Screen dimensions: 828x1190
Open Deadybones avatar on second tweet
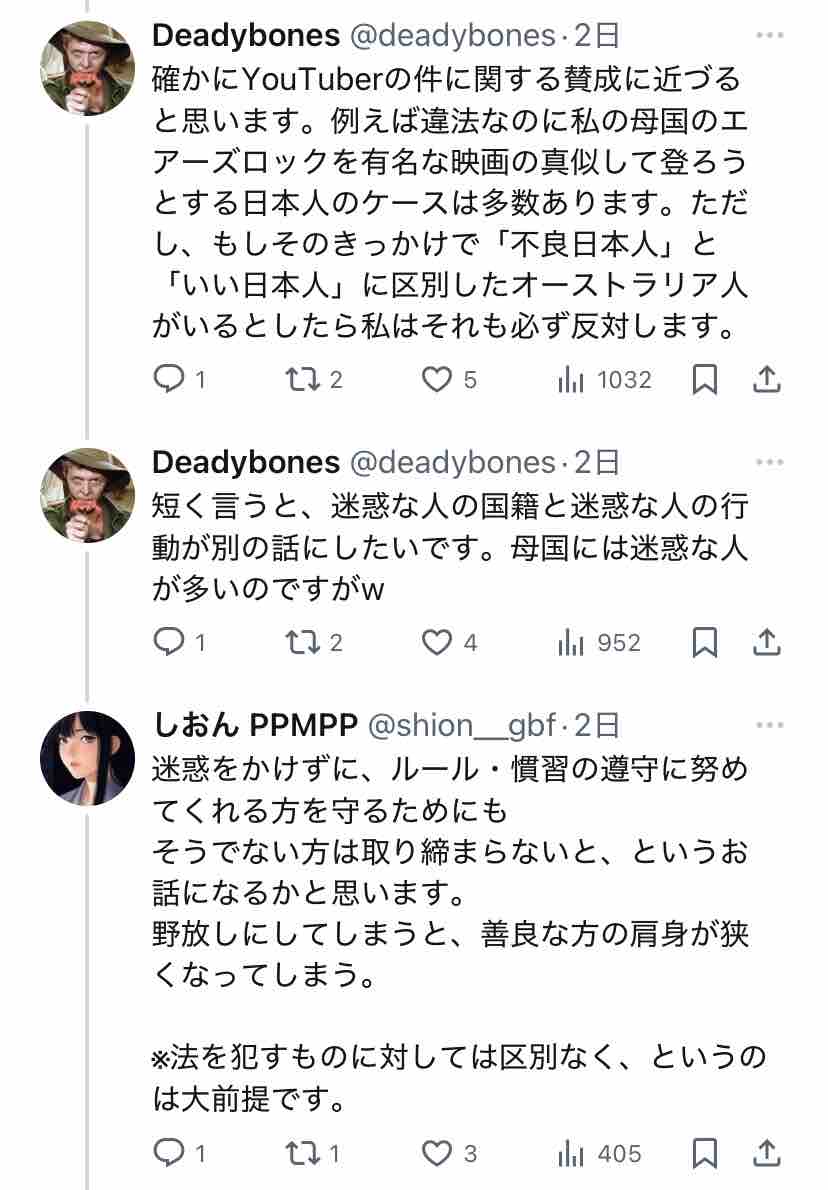[x=87, y=496]
